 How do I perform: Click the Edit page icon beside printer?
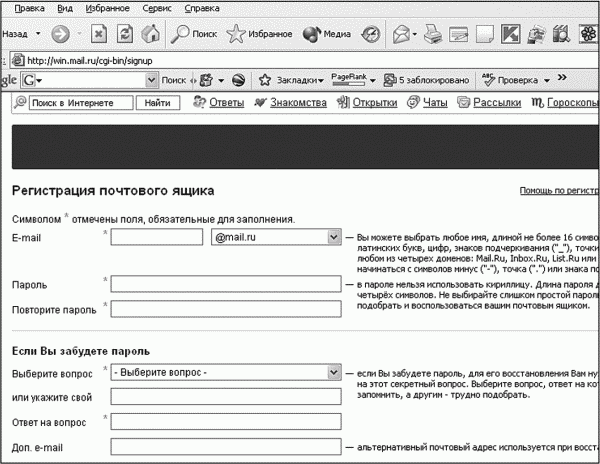pos(458,34)
